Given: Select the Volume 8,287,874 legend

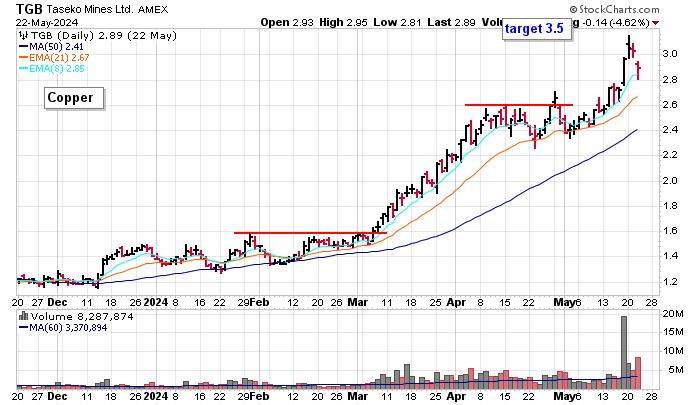Looking at the screenshot, I should coord(81,317).
